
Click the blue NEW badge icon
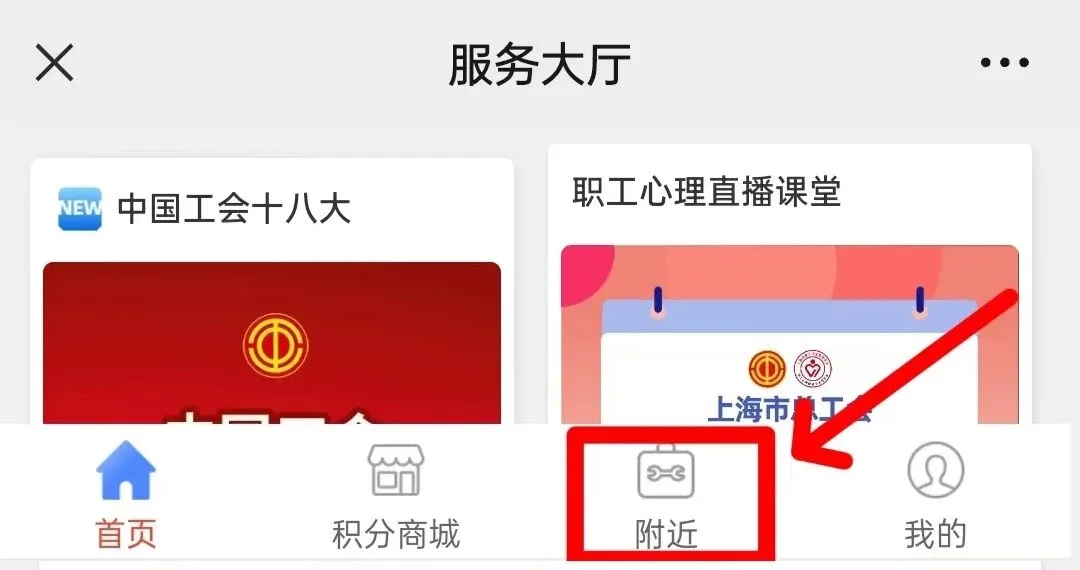(80, 208)
